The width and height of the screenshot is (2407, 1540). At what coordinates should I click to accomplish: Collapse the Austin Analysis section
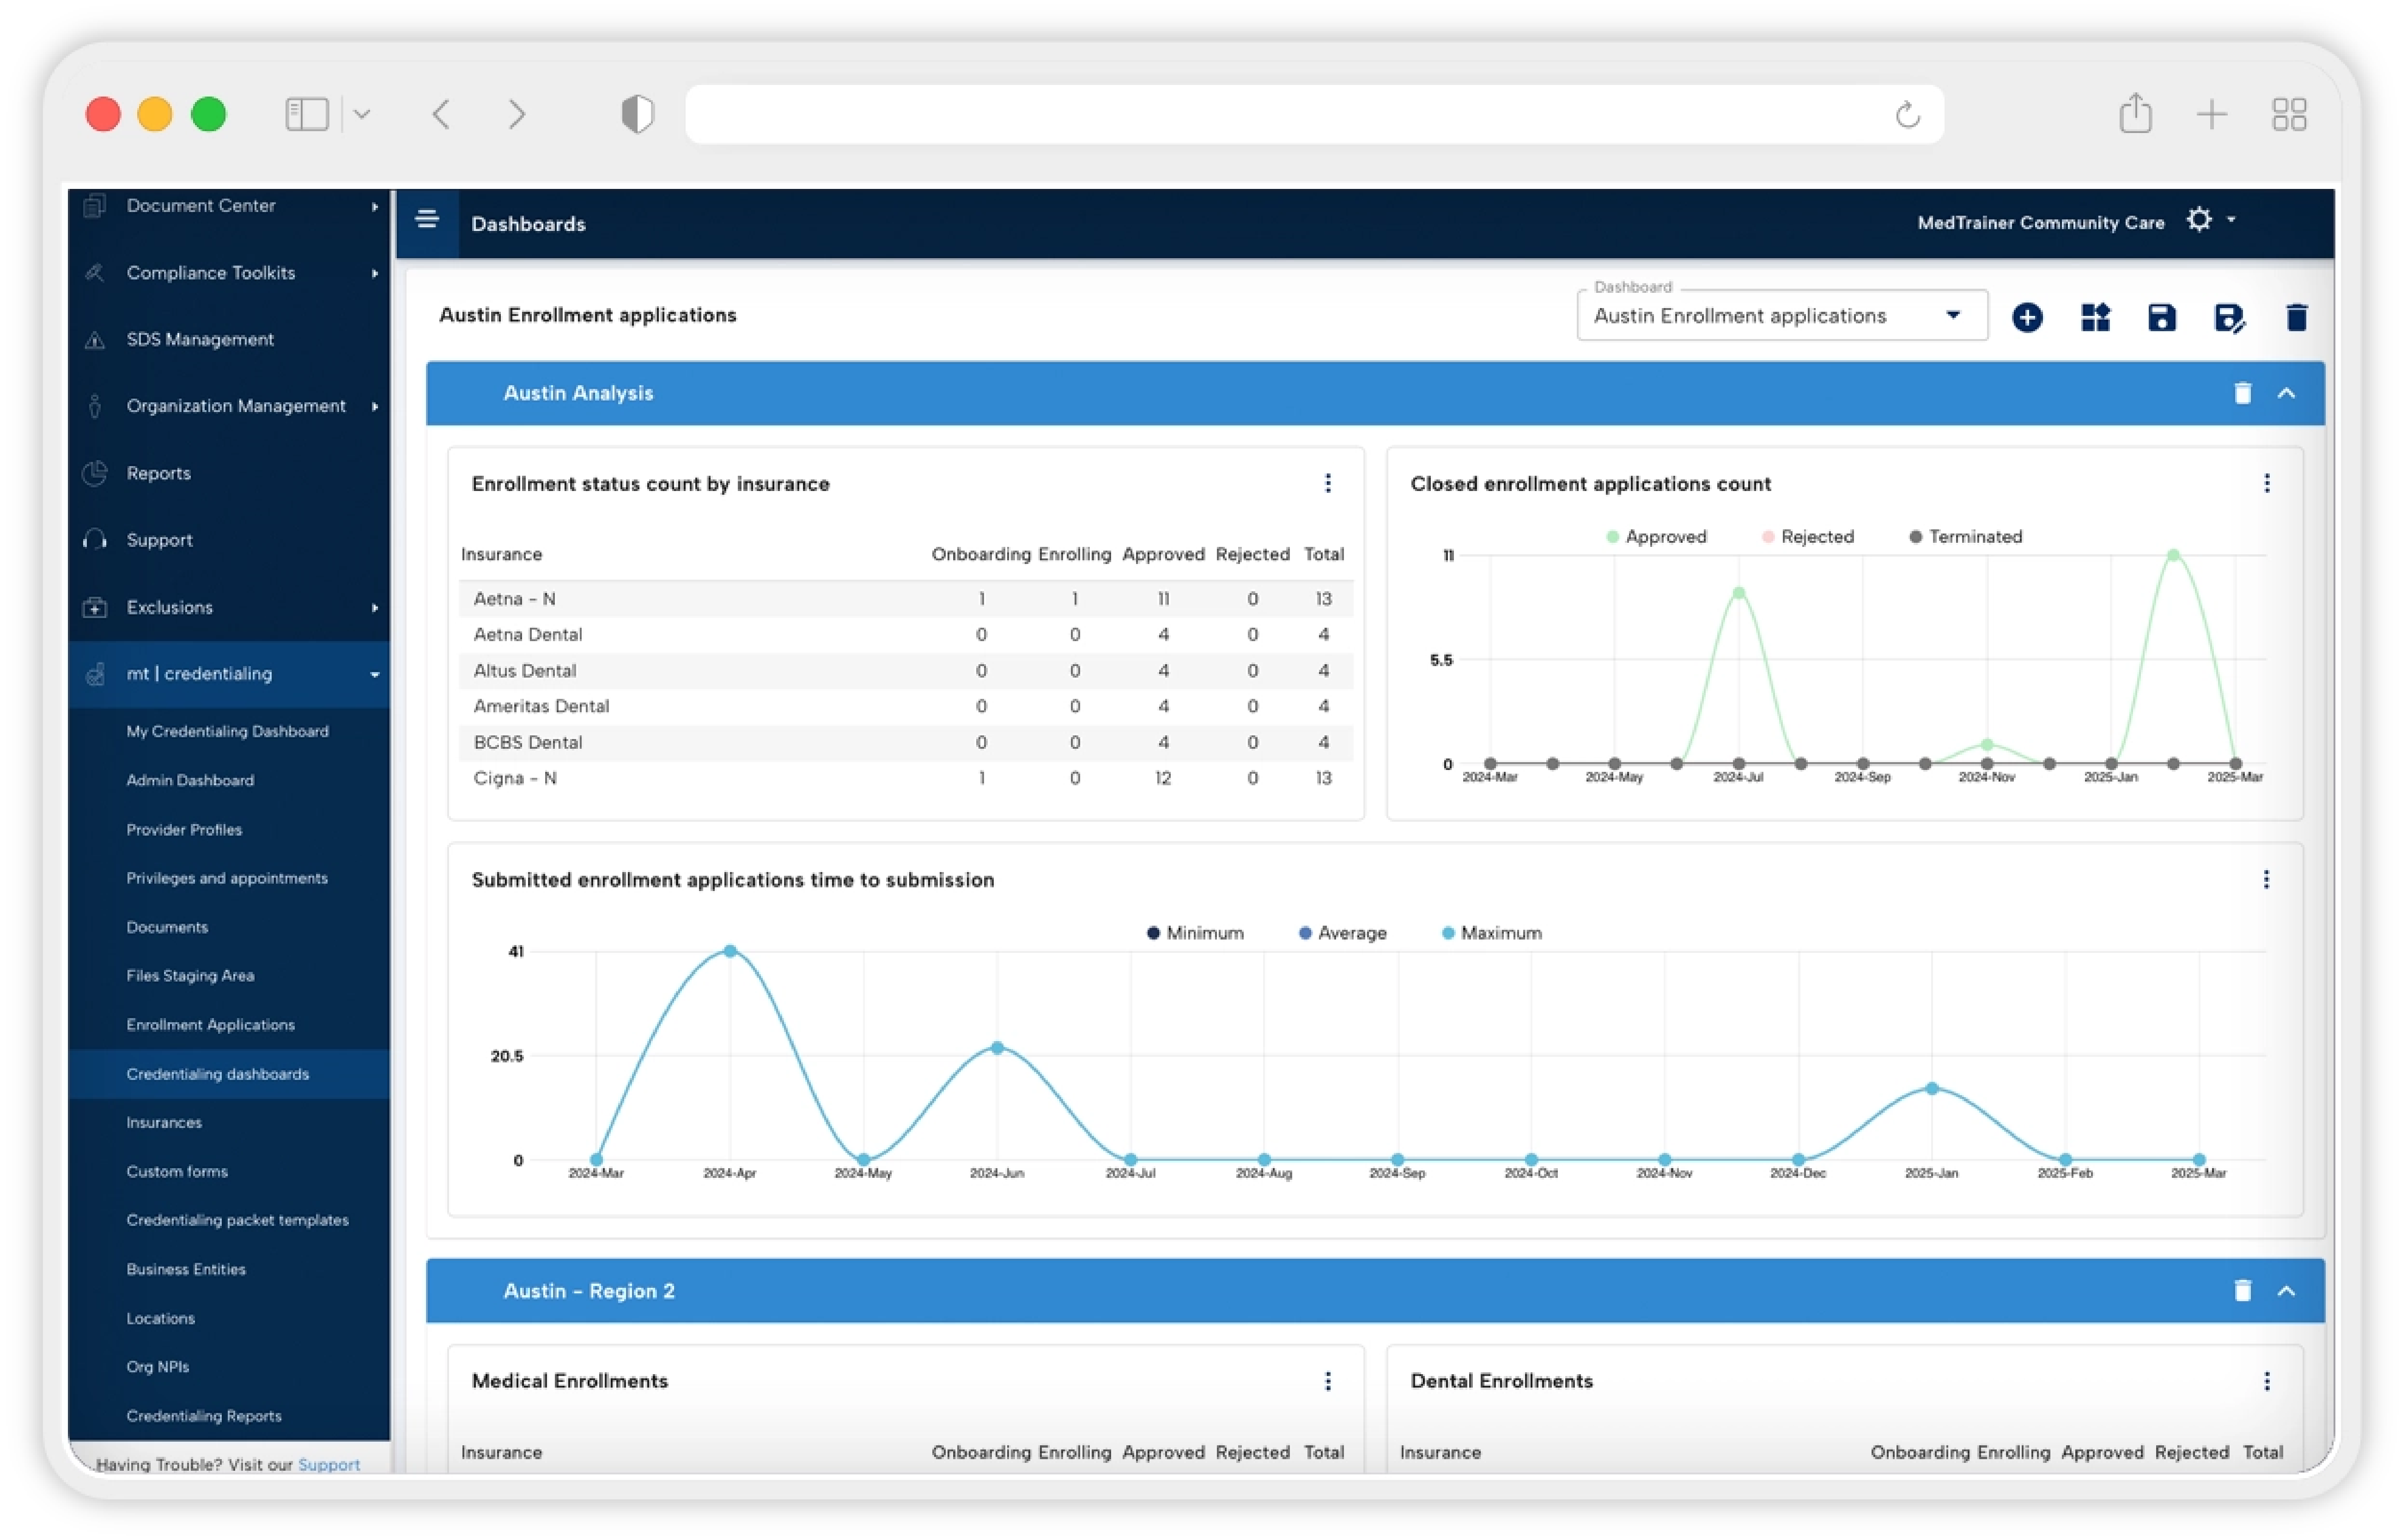tap(2287, 393)
